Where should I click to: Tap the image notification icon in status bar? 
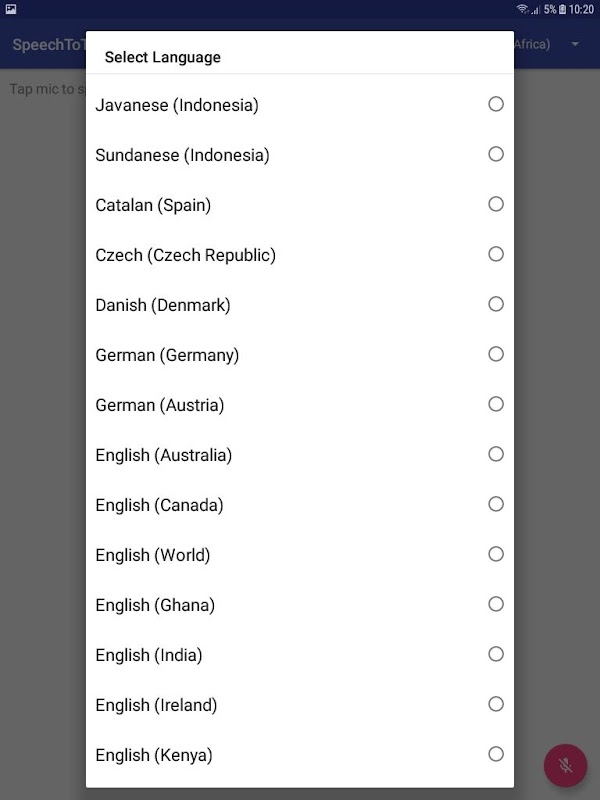click(10, 9)
